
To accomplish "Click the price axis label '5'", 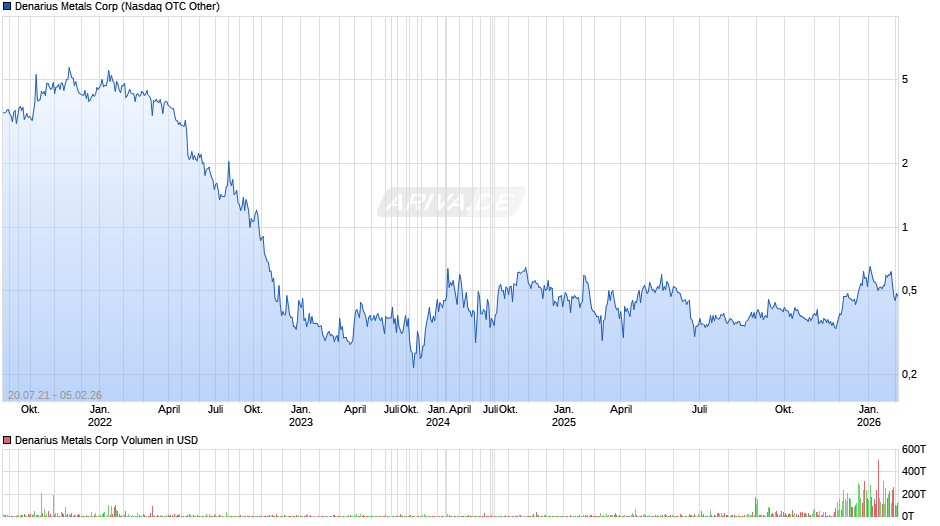I will pos(905,79).
